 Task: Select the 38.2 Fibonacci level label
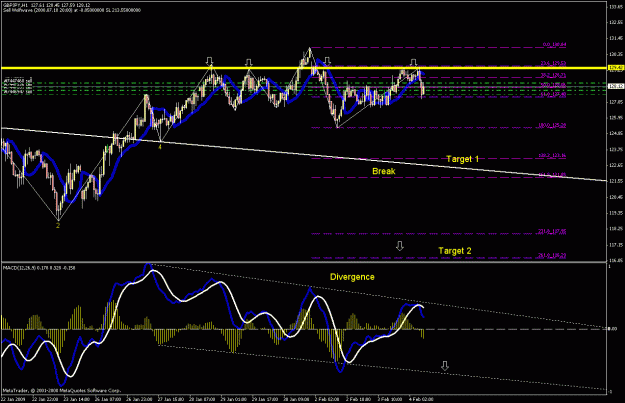tap(553, 75)
